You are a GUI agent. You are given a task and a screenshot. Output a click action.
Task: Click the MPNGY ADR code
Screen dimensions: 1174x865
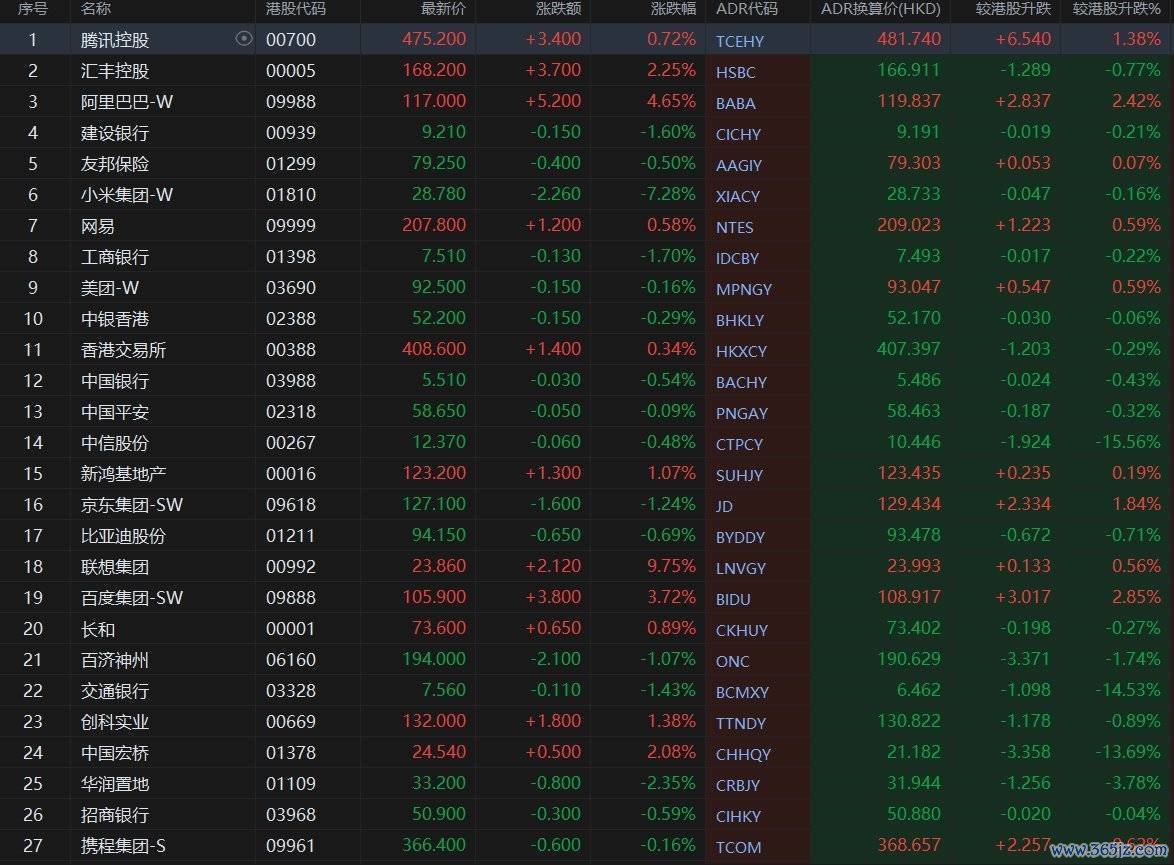pyautogui.click(x=743, y=289)
